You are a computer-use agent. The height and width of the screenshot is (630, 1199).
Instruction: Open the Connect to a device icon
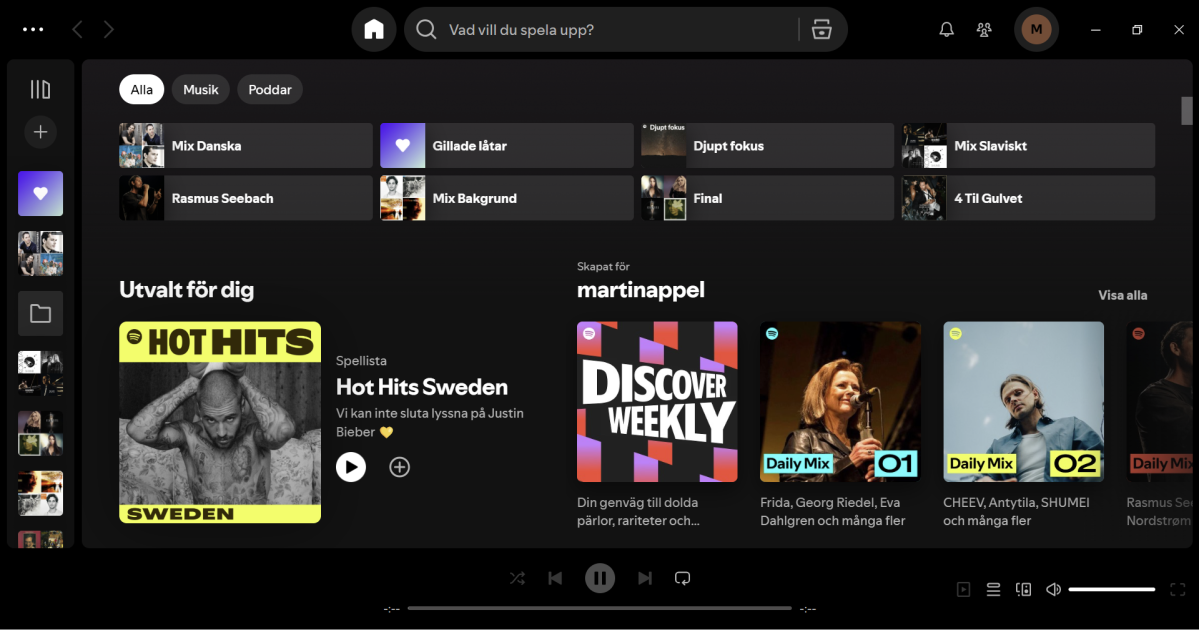(1023, 589)
